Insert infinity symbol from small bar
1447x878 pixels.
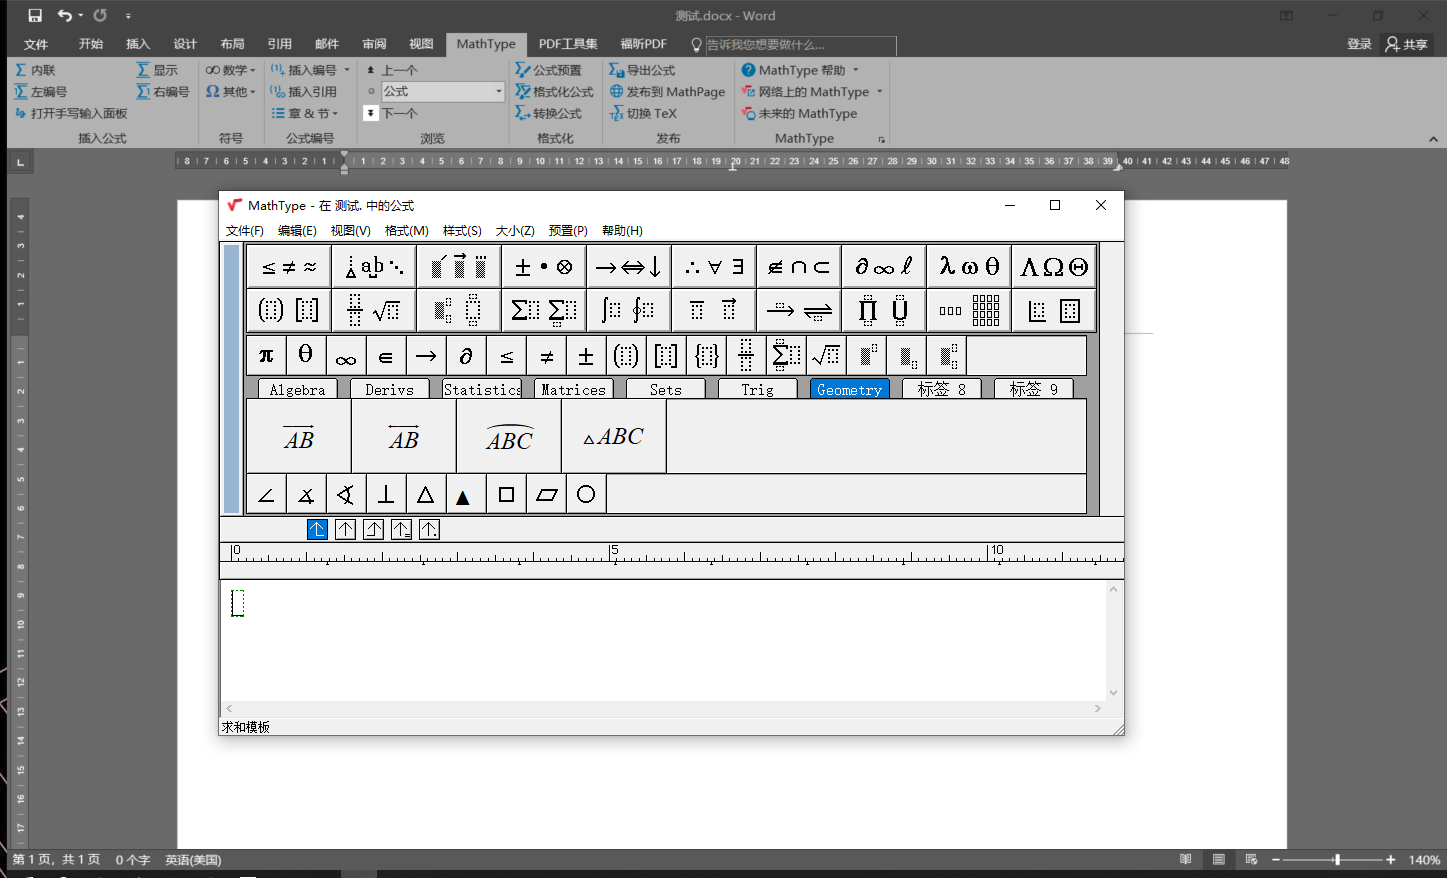(346, 355)
